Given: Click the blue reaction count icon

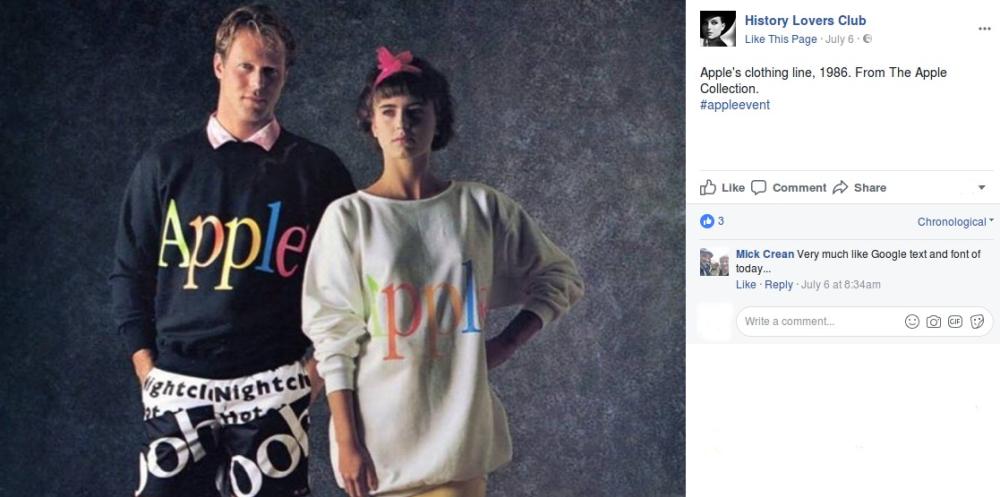Looking at the screenshot, I should (707, 221).
